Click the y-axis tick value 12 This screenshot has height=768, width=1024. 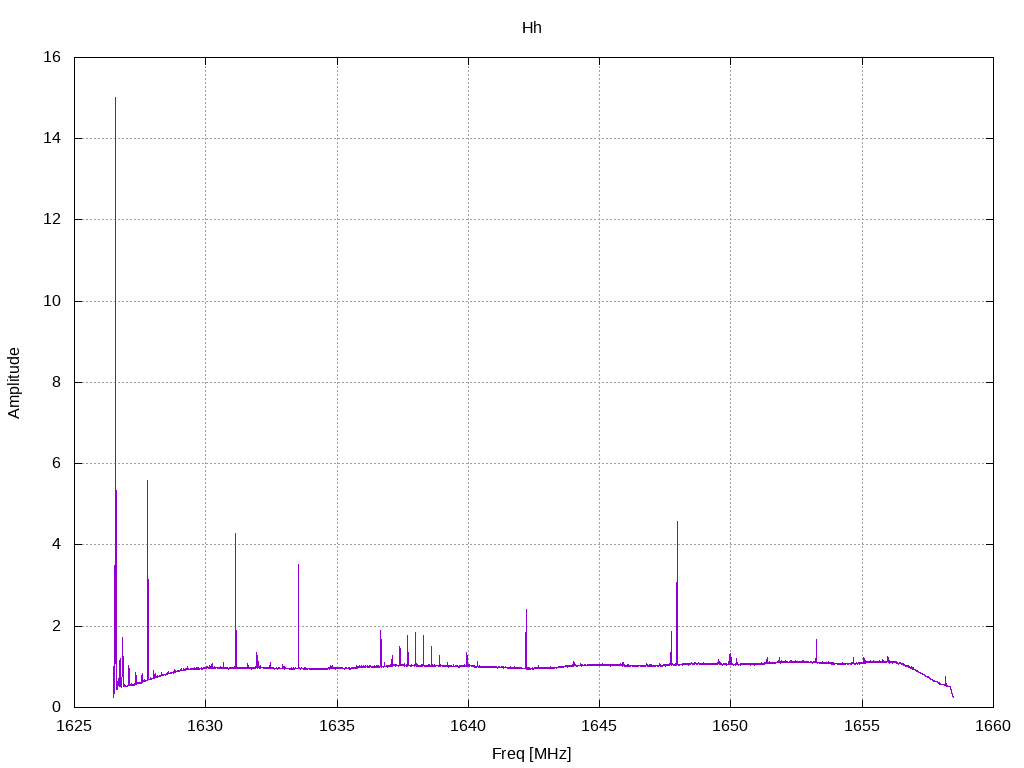pyautogui.click(x=52, y=219)
